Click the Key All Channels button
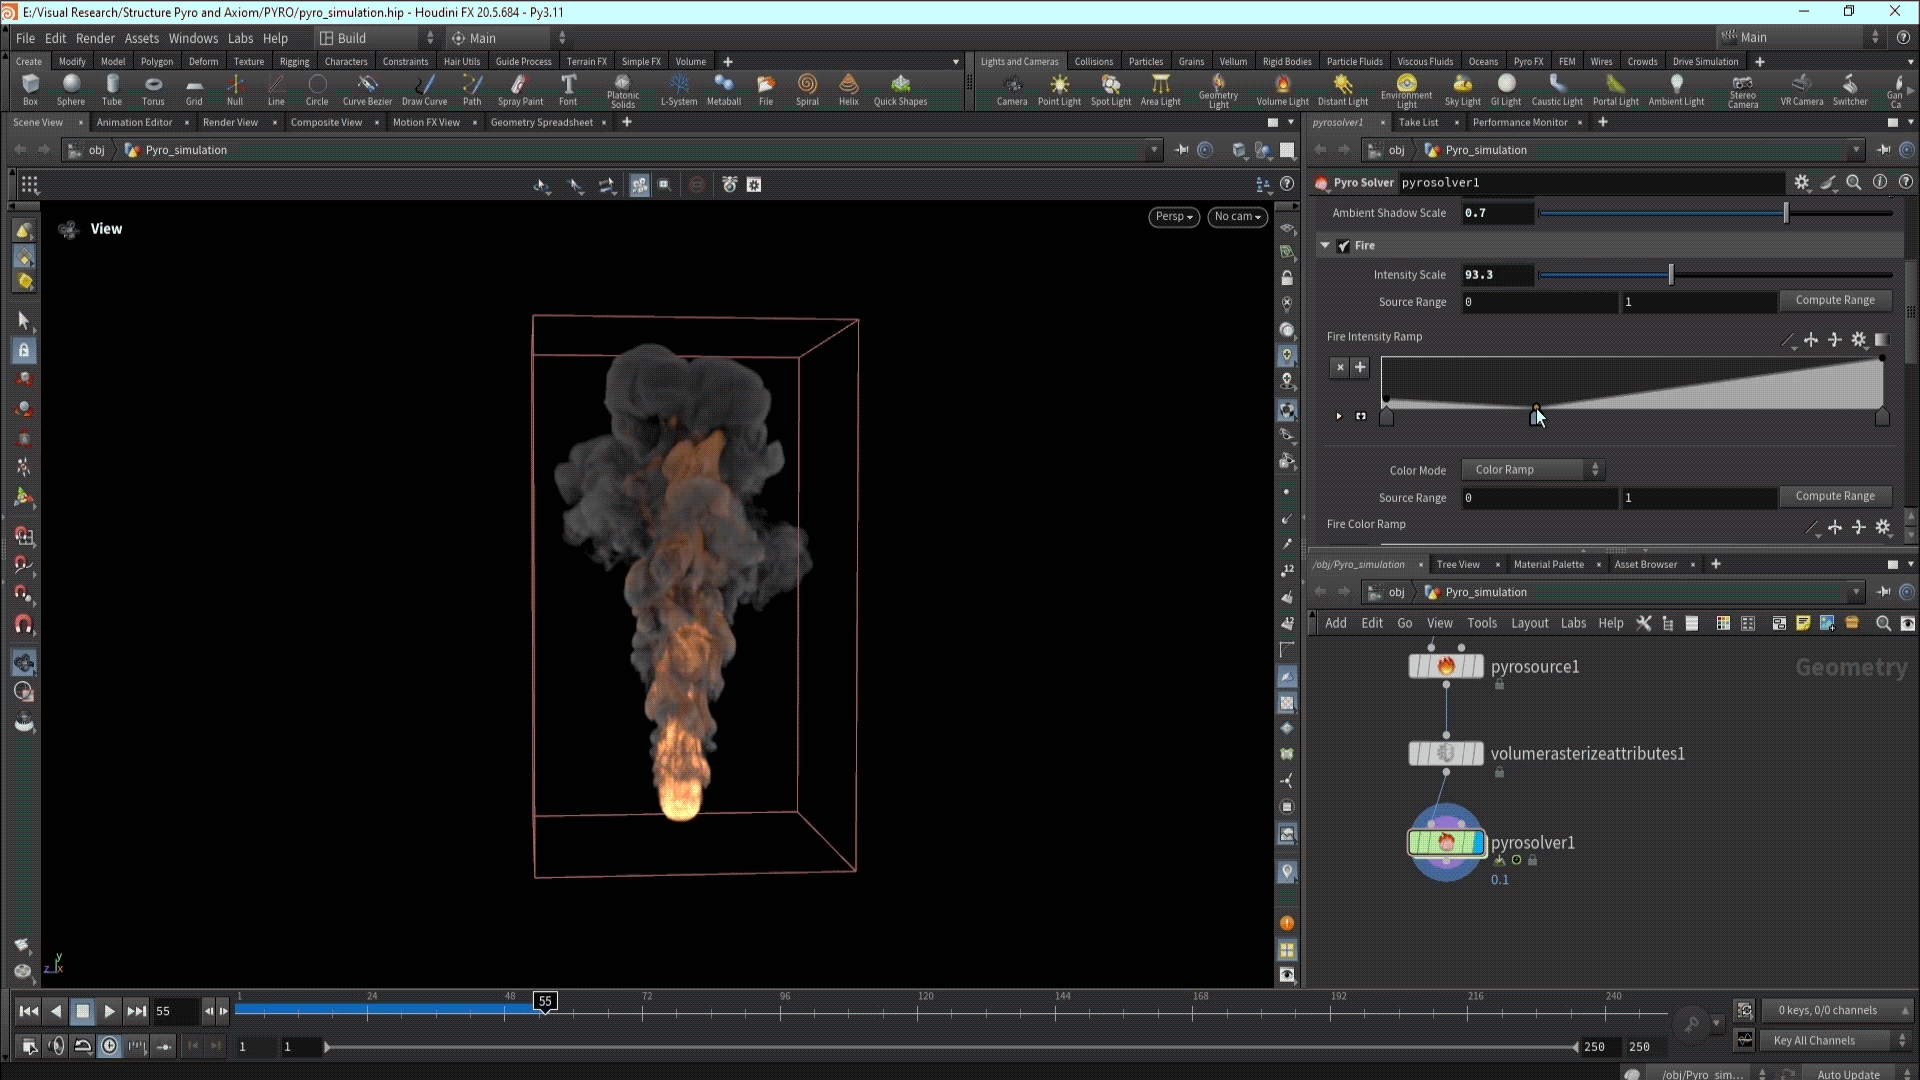1920x1080 pixels. 1814,1041
